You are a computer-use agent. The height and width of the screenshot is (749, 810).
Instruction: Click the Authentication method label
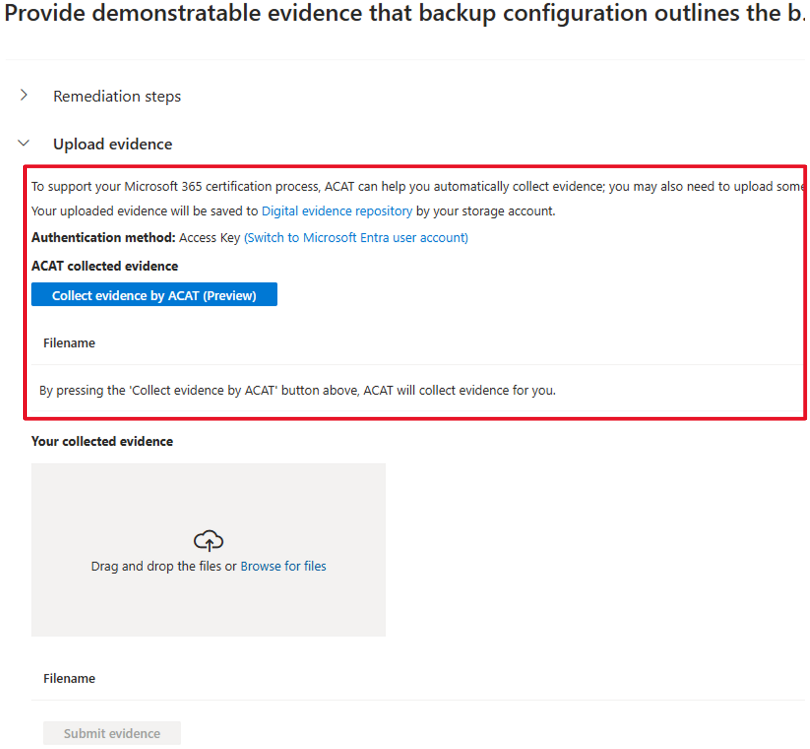click(104, 238)
